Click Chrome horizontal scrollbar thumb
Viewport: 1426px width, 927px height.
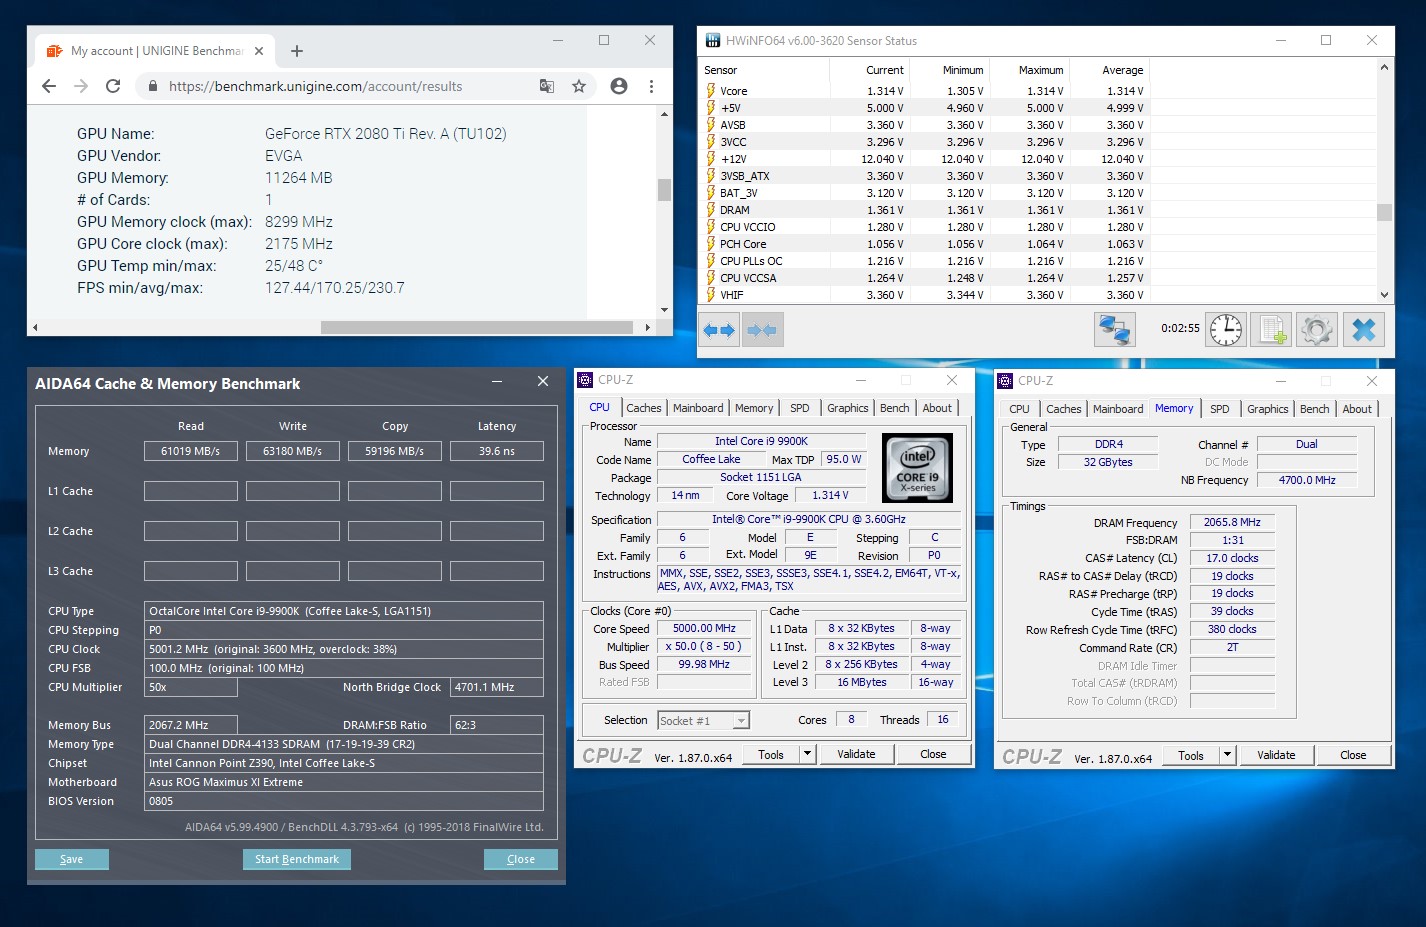(x=477, y=327)
